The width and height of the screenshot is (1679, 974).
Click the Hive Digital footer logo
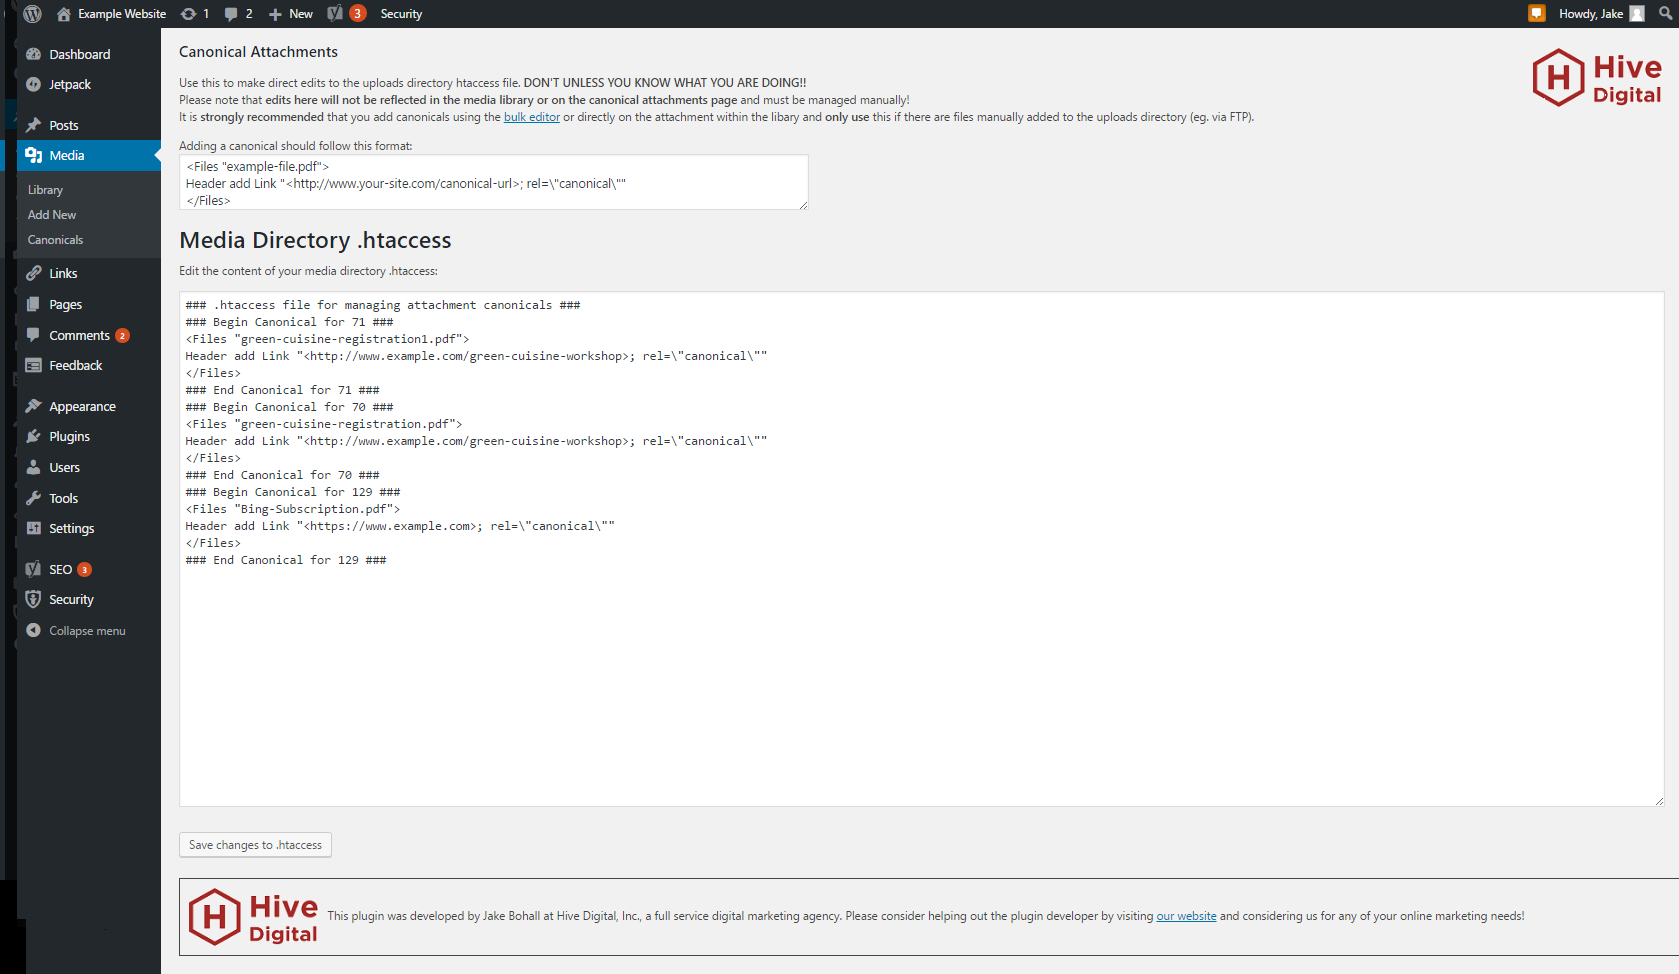tap(254, 917)
